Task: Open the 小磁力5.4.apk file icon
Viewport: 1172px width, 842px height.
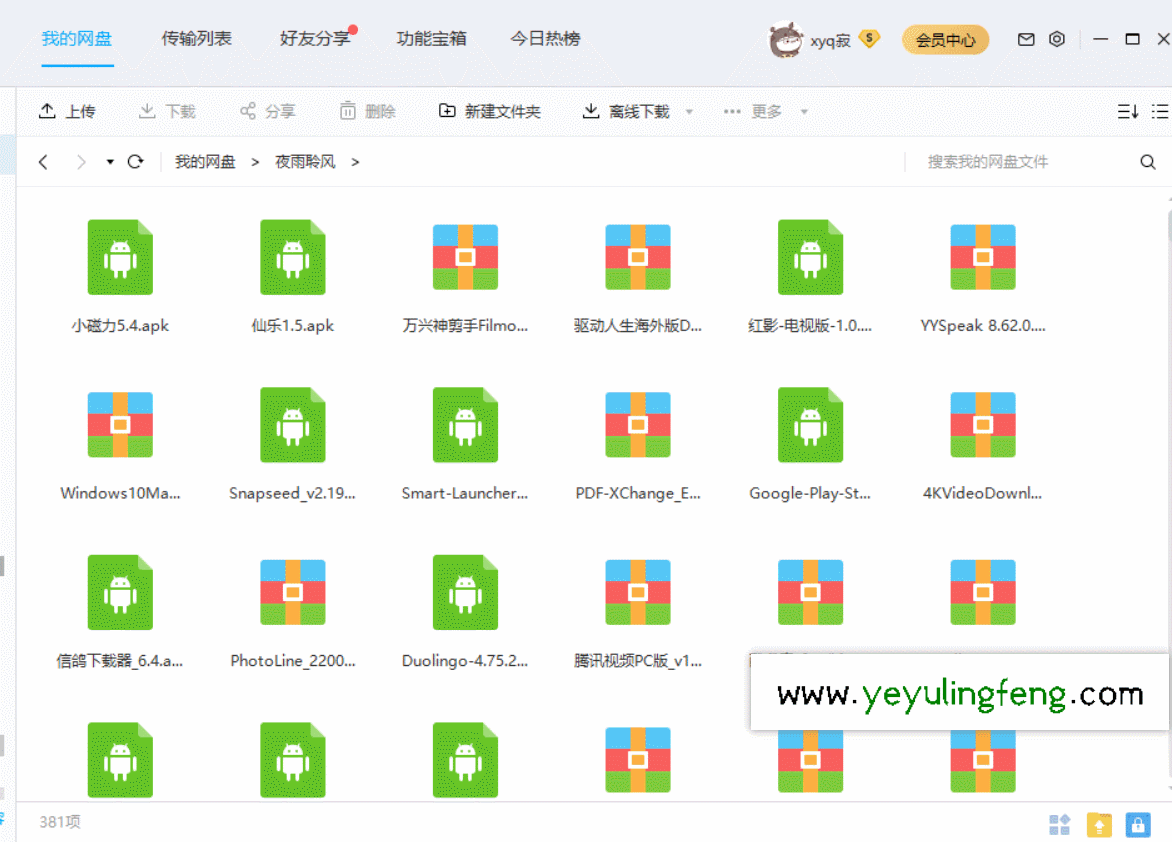Action: point(120,257)
